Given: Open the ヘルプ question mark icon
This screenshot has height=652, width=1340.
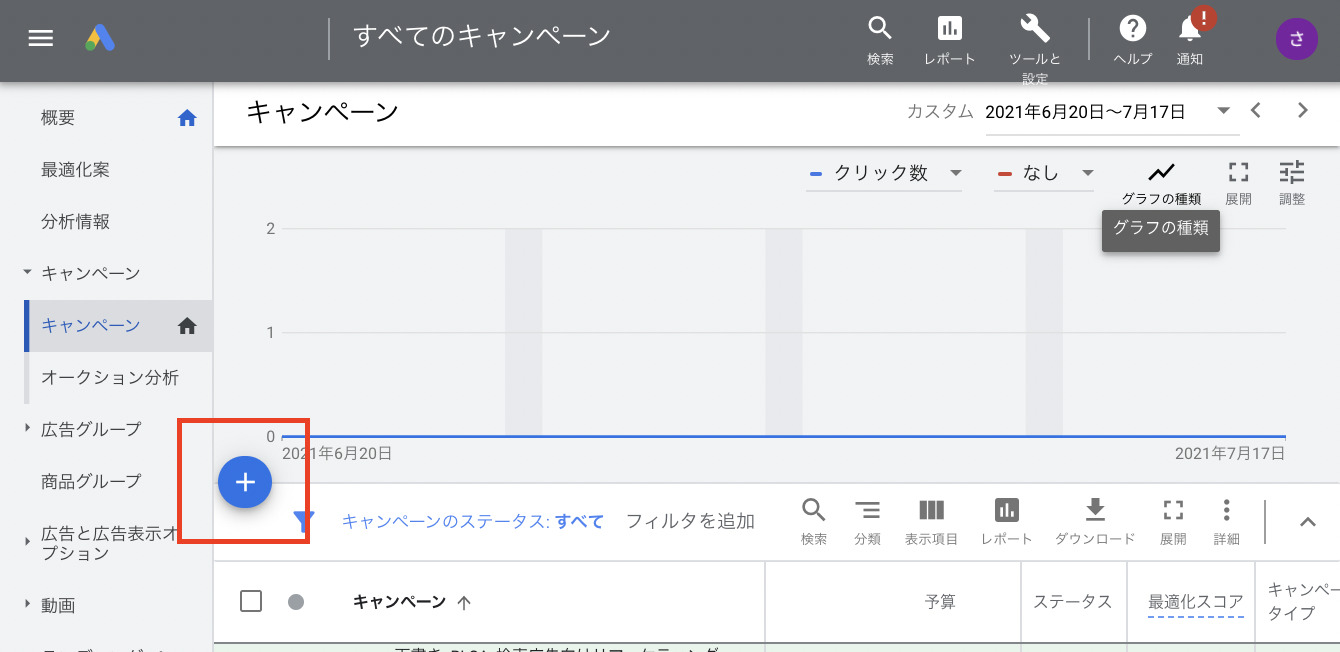Looking at the screenshot, I should [x=1132, y=29].
